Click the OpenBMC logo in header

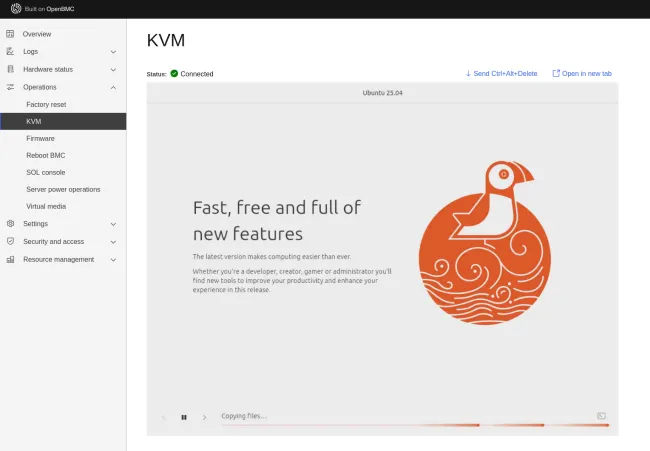(15, 9)
